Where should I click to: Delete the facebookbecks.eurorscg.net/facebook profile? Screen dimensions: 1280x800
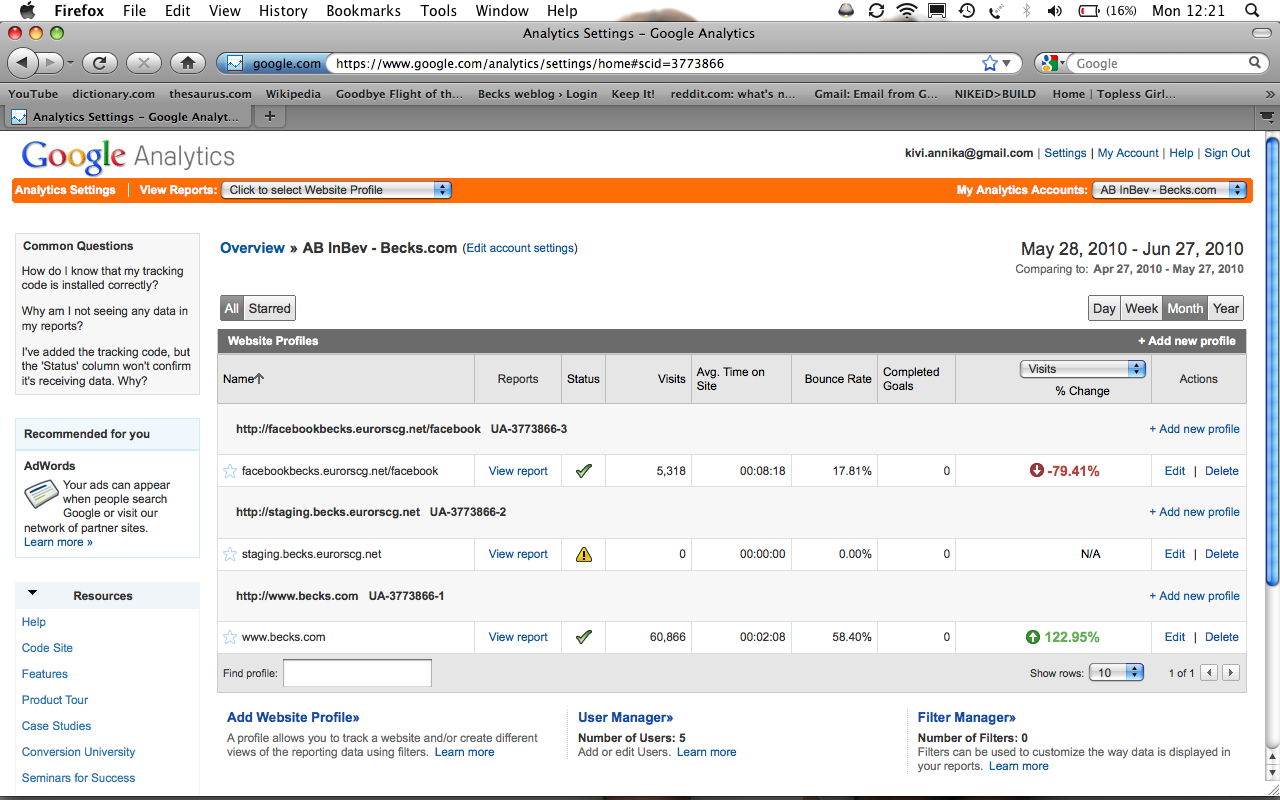[1222, 471]
